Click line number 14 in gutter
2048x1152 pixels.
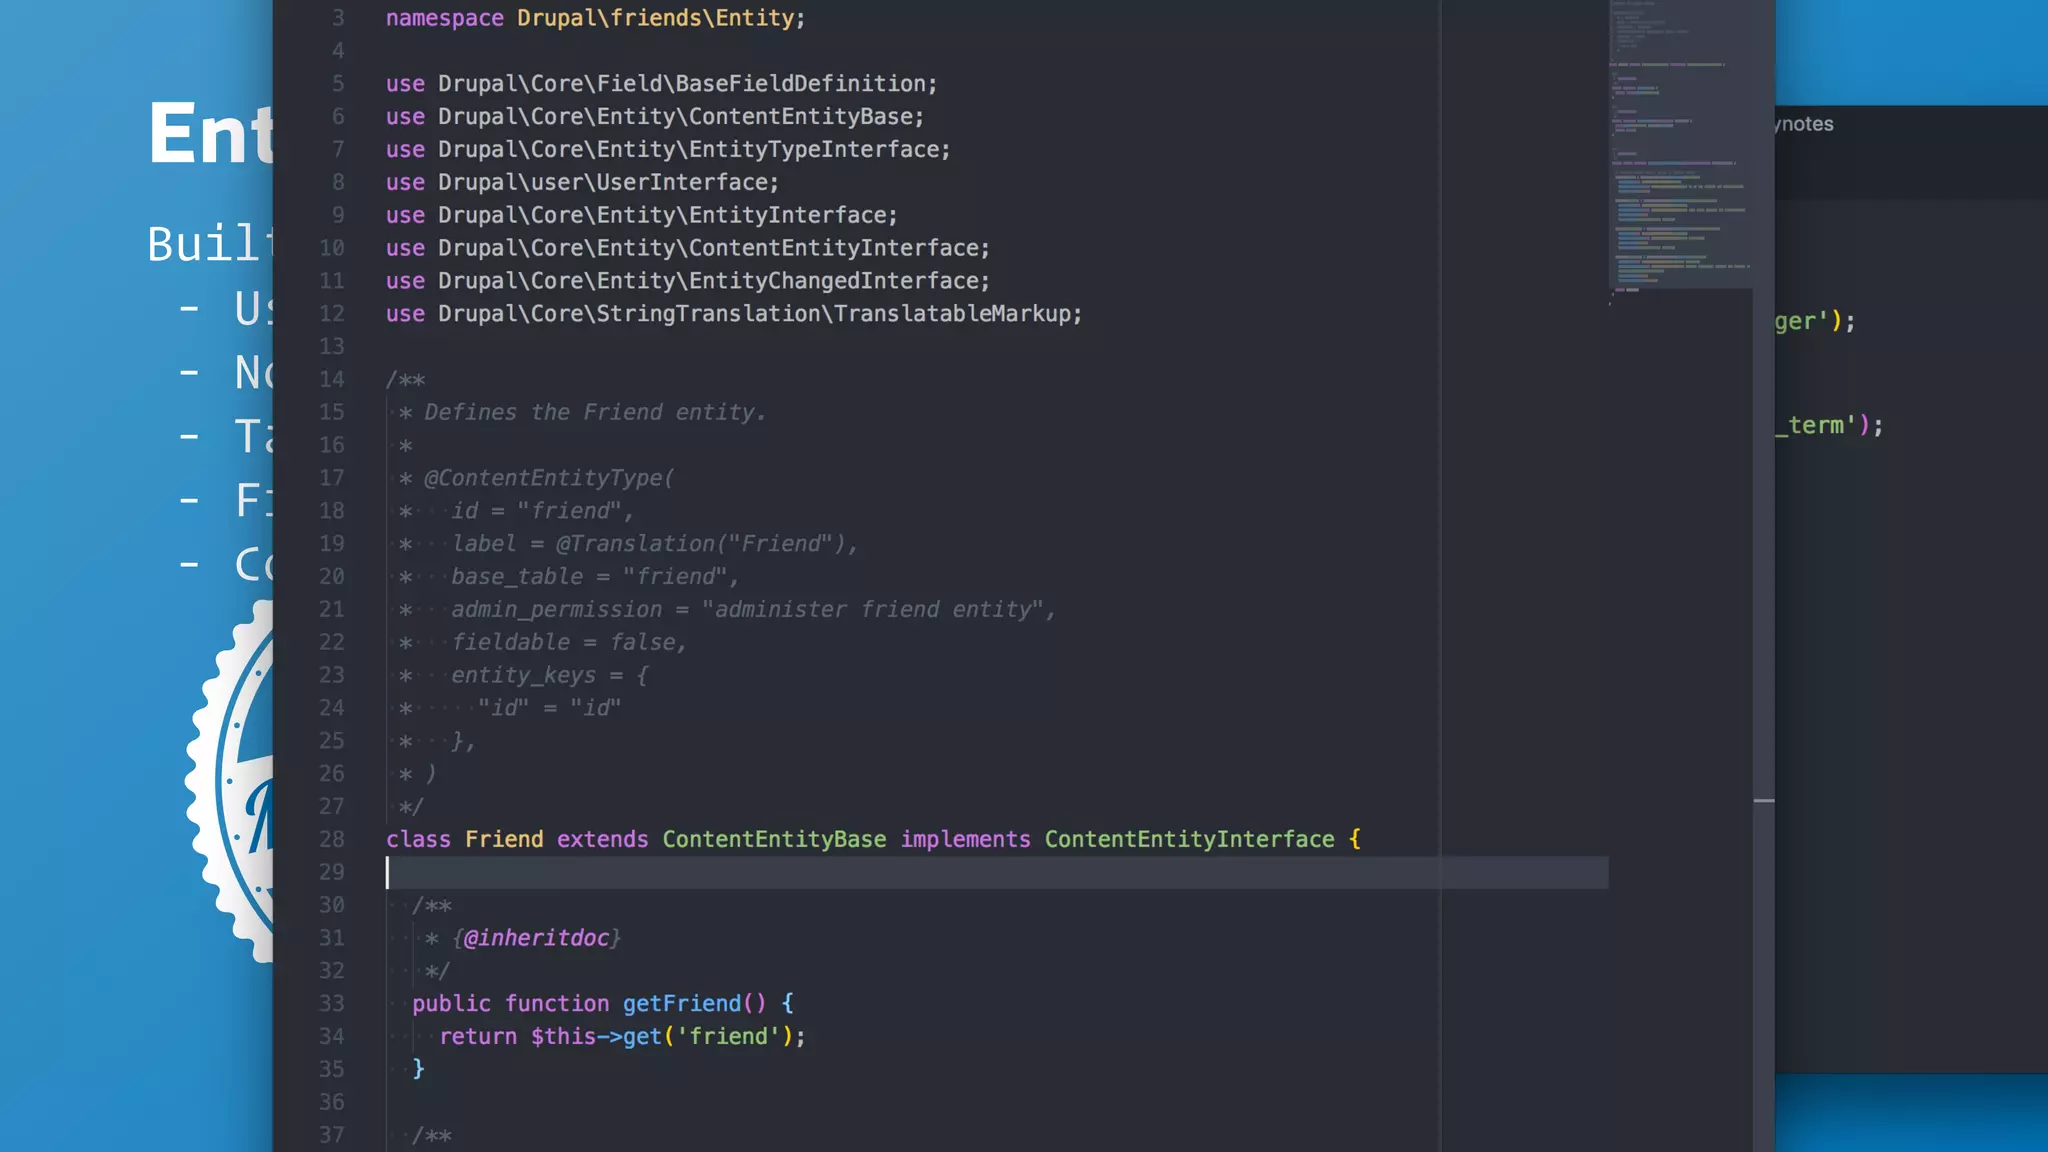pyautogui.click(x=331, y=379)
